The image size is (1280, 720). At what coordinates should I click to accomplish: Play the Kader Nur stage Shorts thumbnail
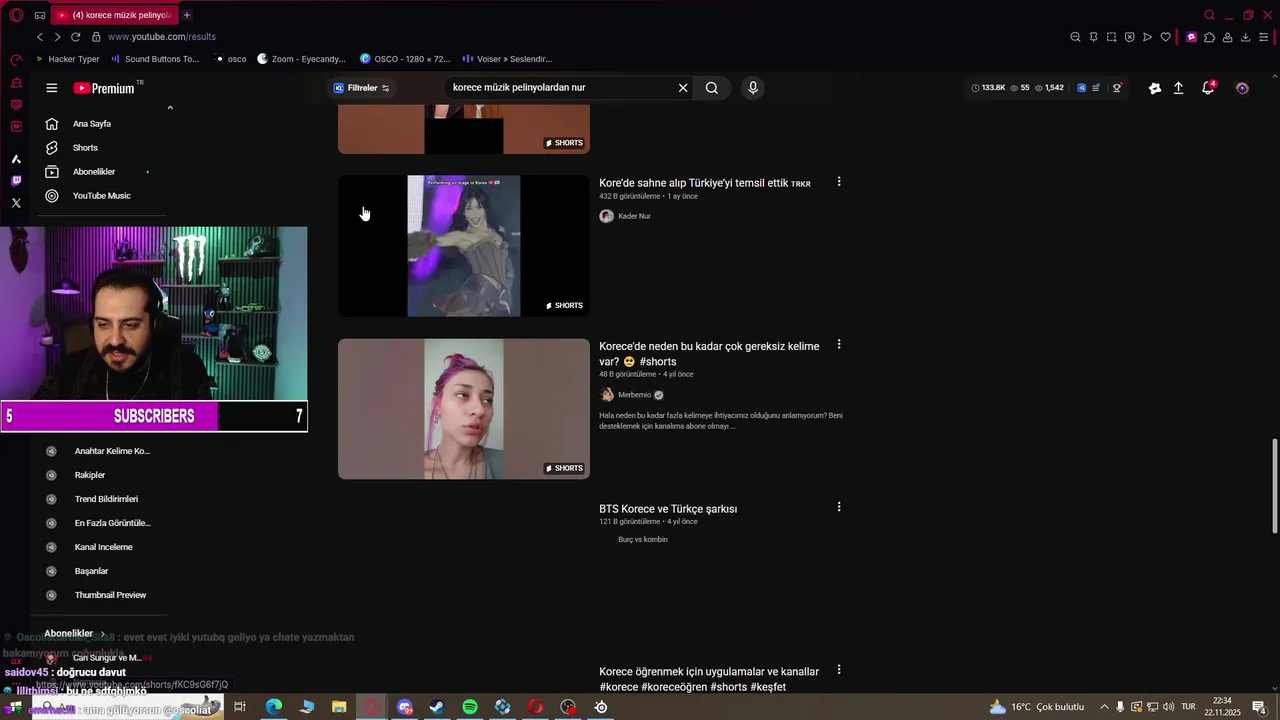464,246
